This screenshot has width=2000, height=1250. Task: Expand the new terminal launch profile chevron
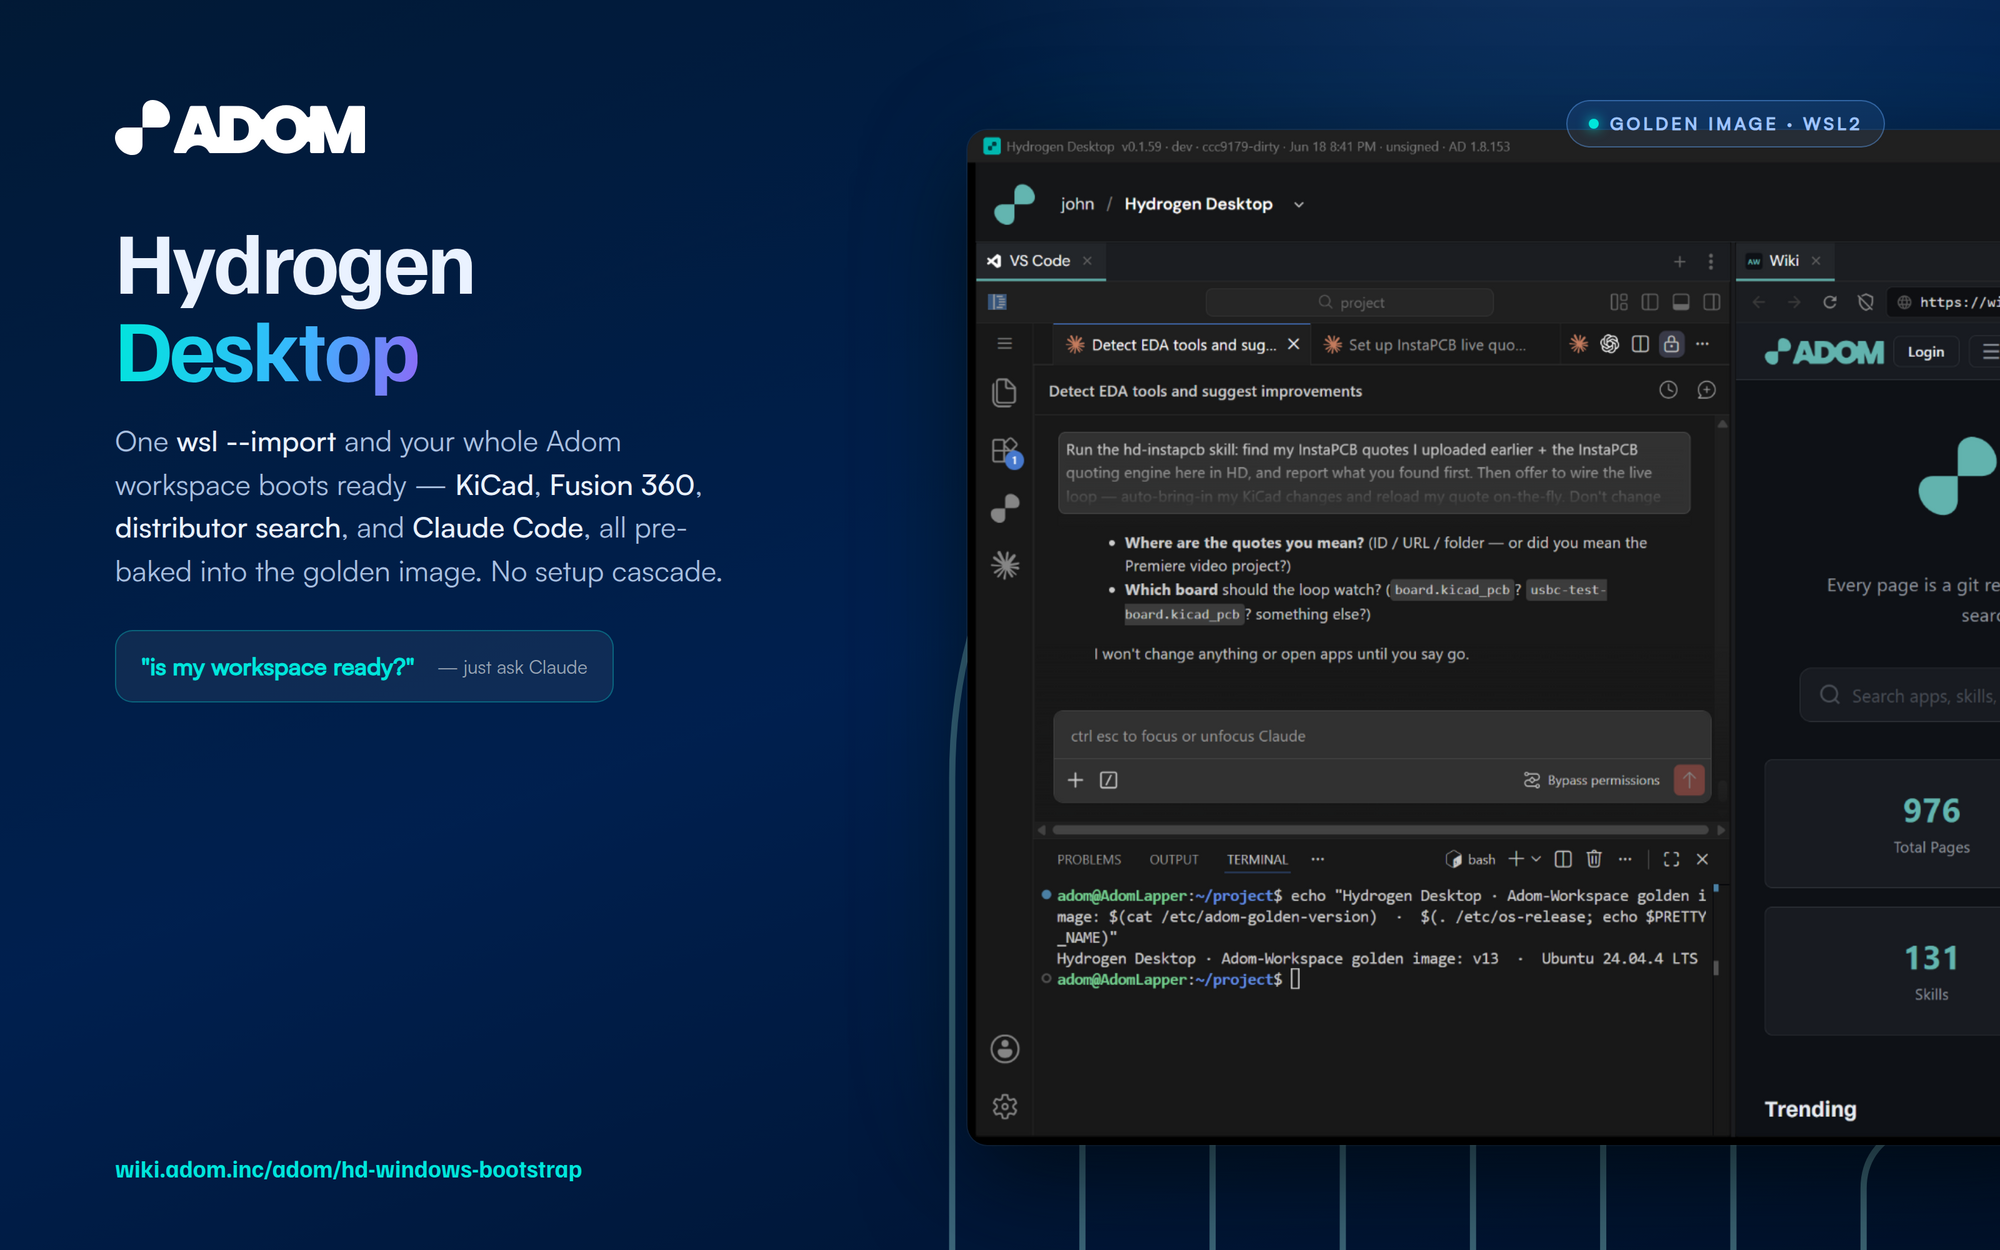tap(1536, 859)
